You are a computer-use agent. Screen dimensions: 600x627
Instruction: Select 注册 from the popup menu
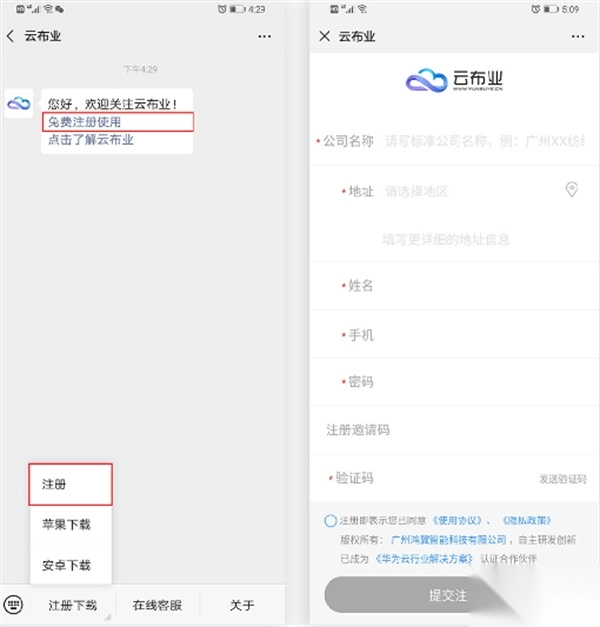coord(70,484)
